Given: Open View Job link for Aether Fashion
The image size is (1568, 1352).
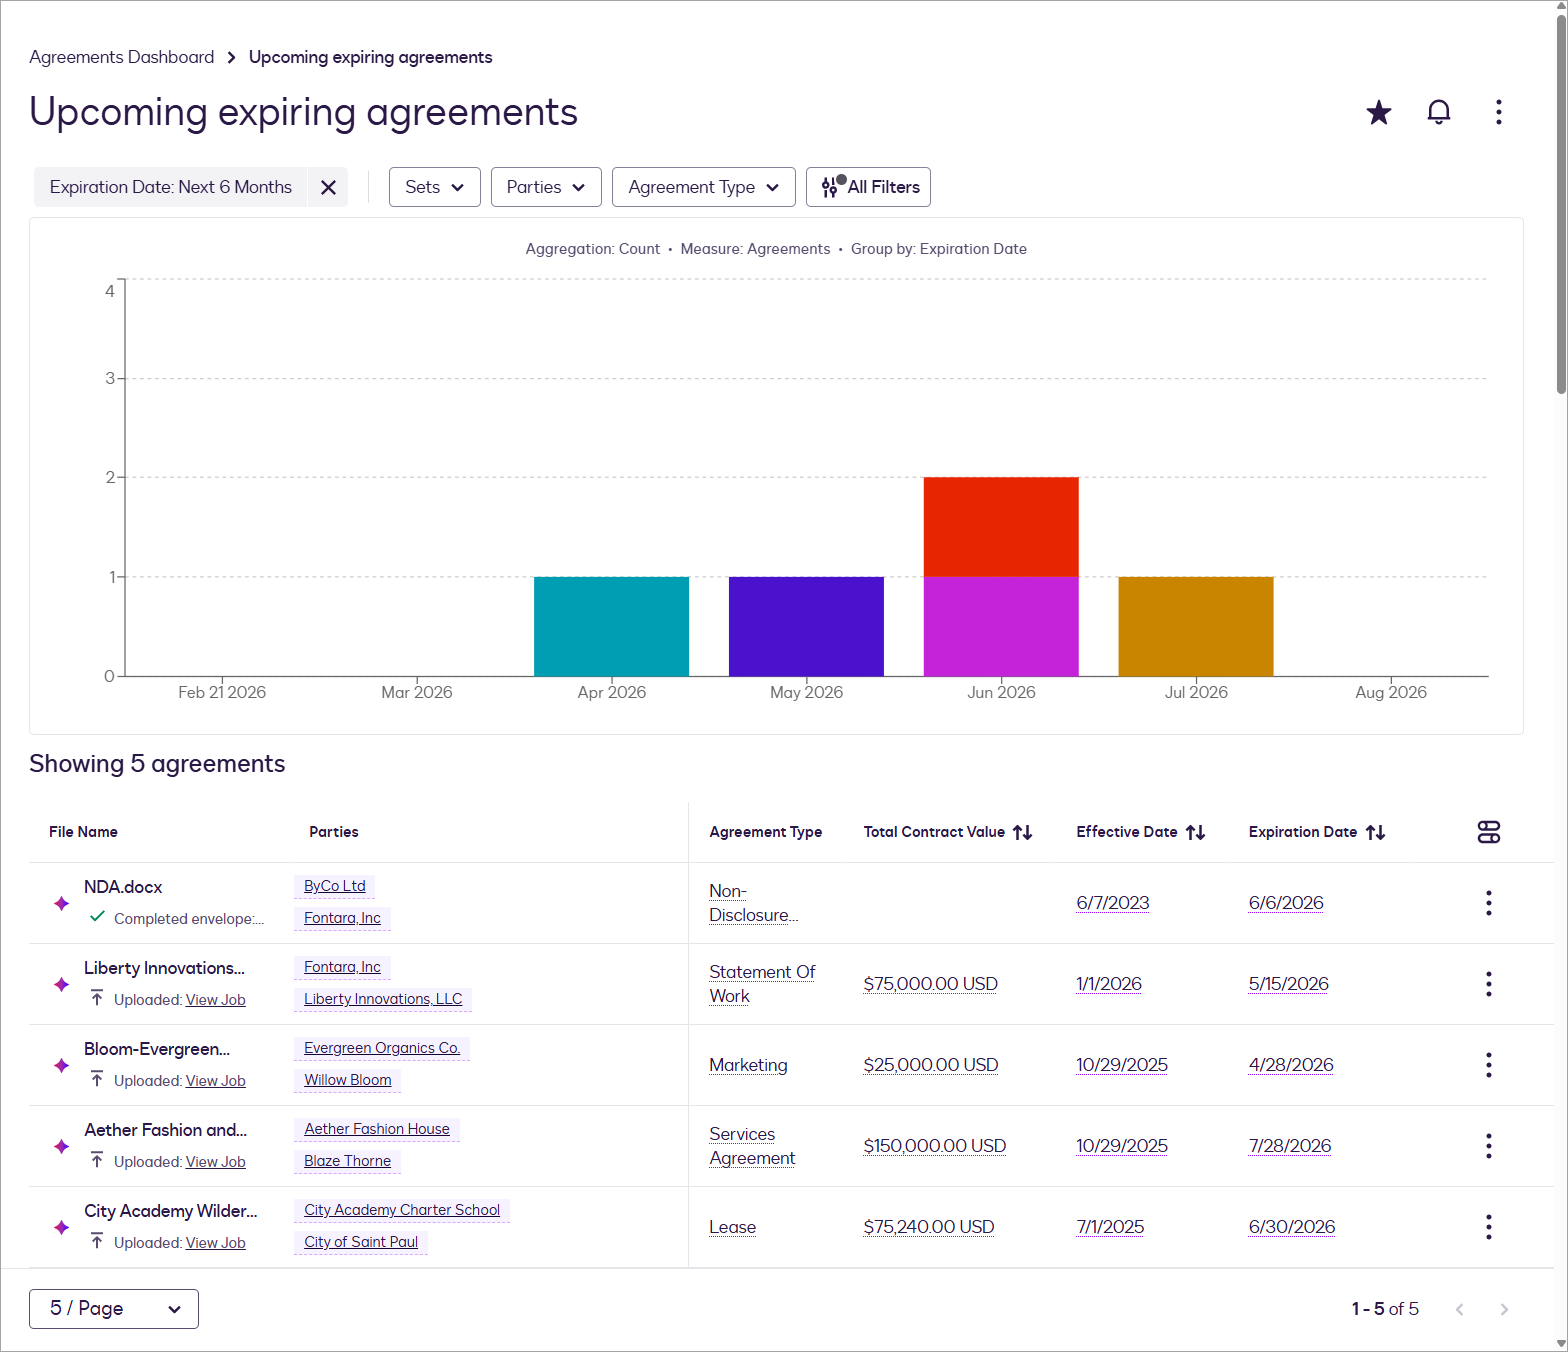Looking at the screenshot, I should click(216, 1162).
